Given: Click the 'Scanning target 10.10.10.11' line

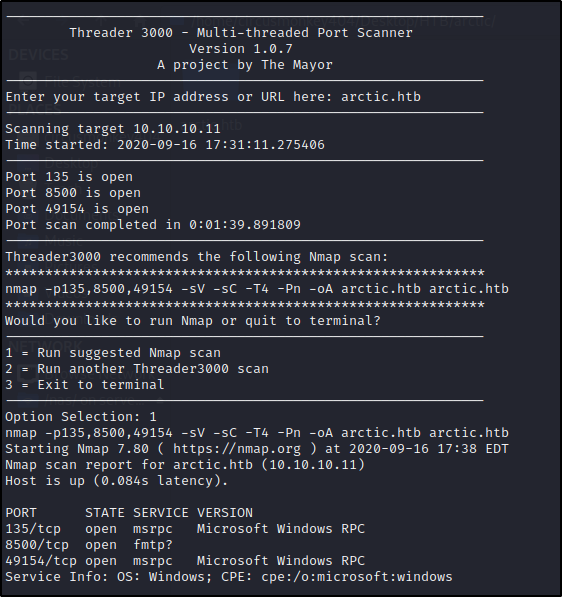Looking at the screenshot, I should coord(113,129).
